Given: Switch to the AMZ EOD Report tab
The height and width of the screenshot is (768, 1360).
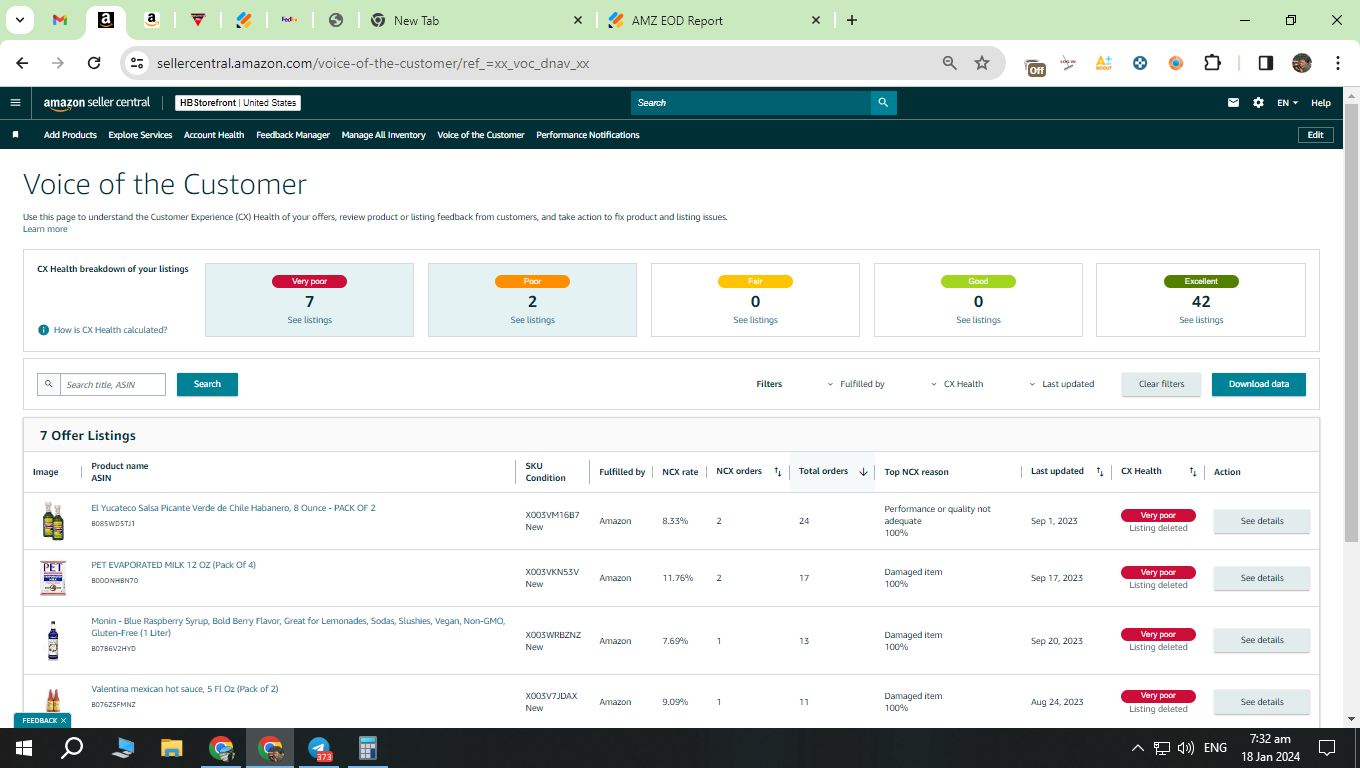Looking at the screenshot, I should point(714,20).
